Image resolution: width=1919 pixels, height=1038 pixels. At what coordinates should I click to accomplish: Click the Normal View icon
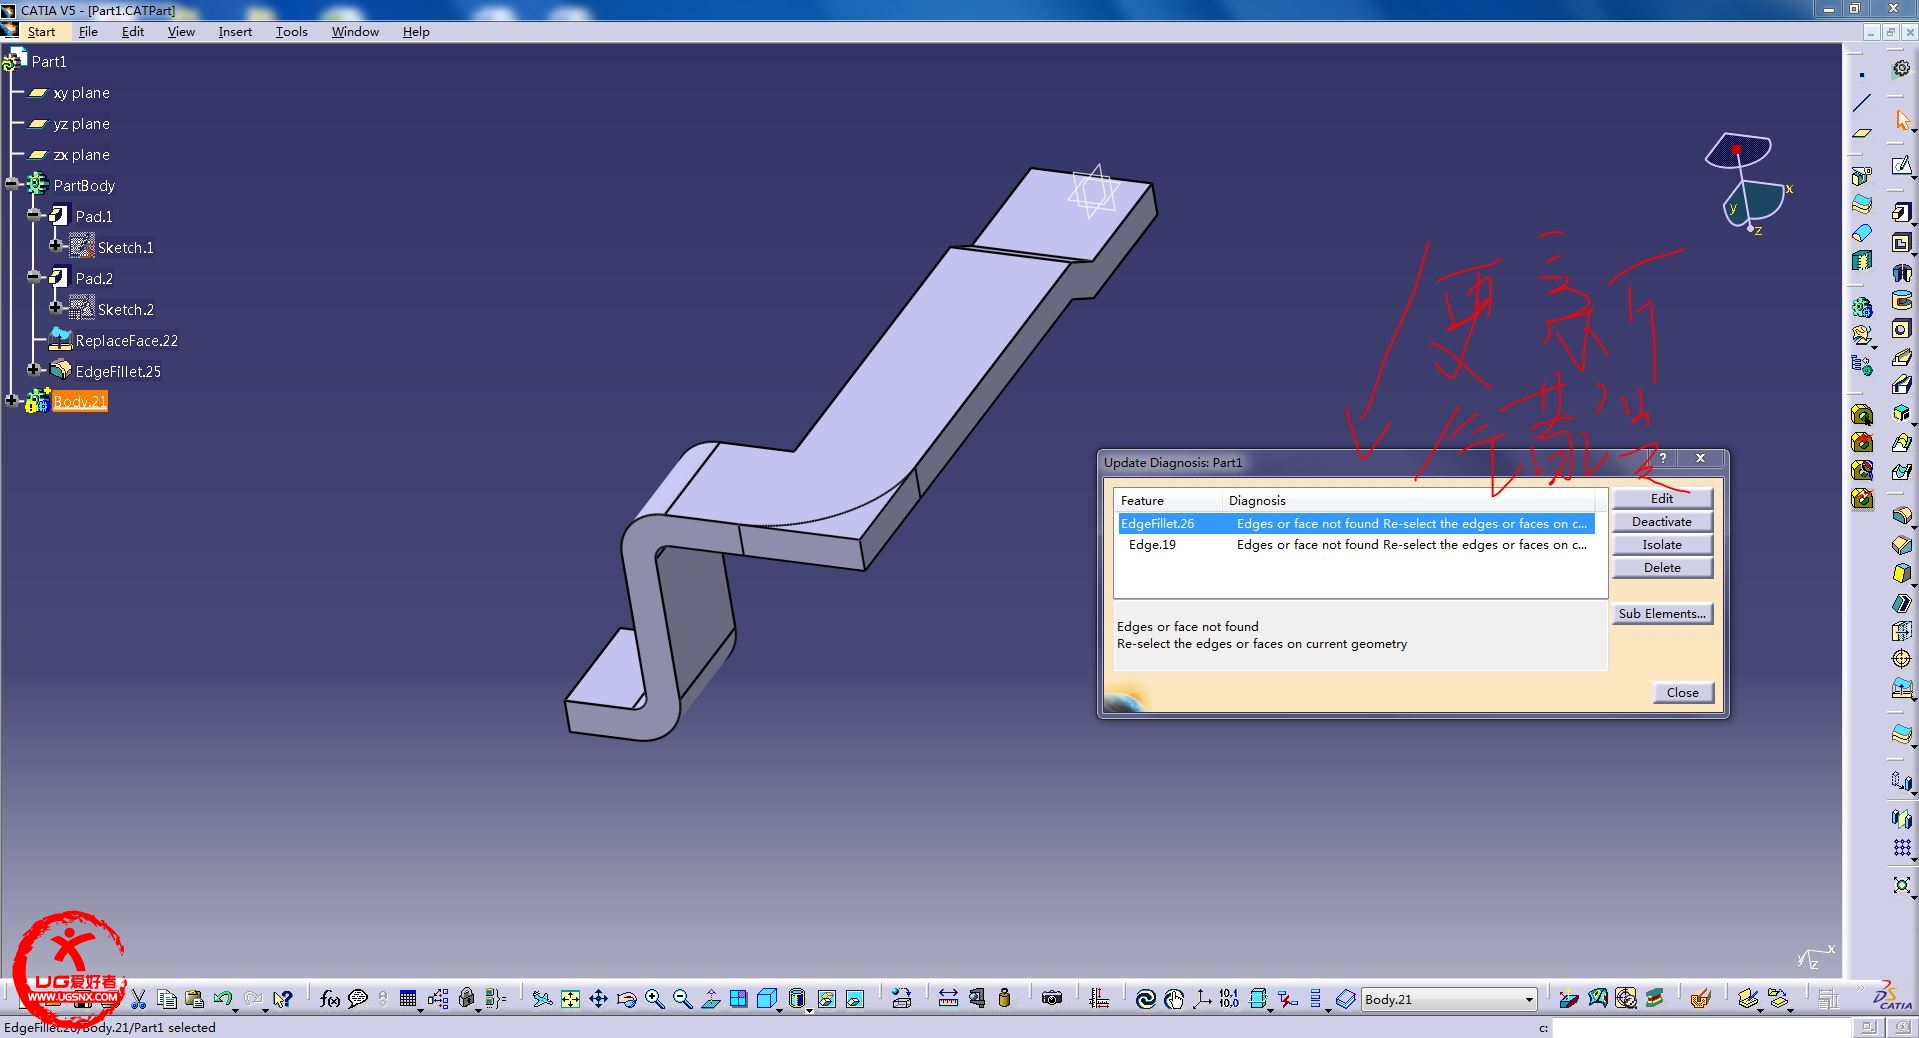click(710, 999)
